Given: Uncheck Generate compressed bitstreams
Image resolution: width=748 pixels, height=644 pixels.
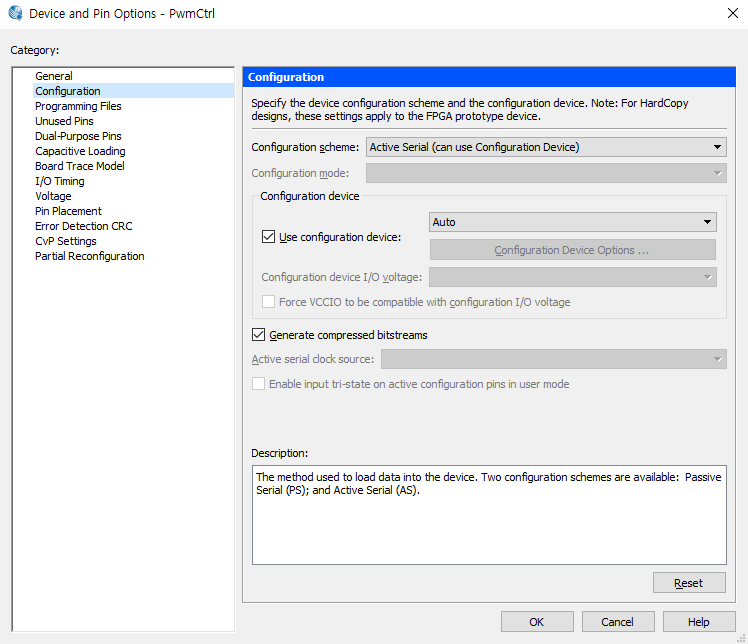Looking at the screenshot, I should click(x=259, y=335).
